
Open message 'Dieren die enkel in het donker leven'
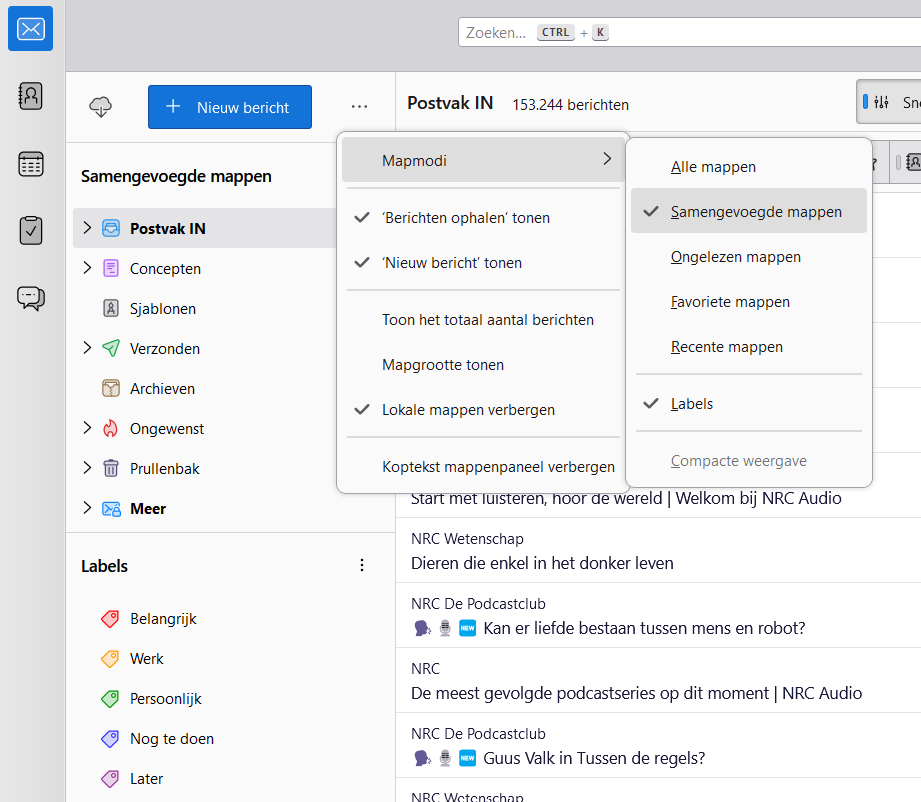(x=542, y=563)
